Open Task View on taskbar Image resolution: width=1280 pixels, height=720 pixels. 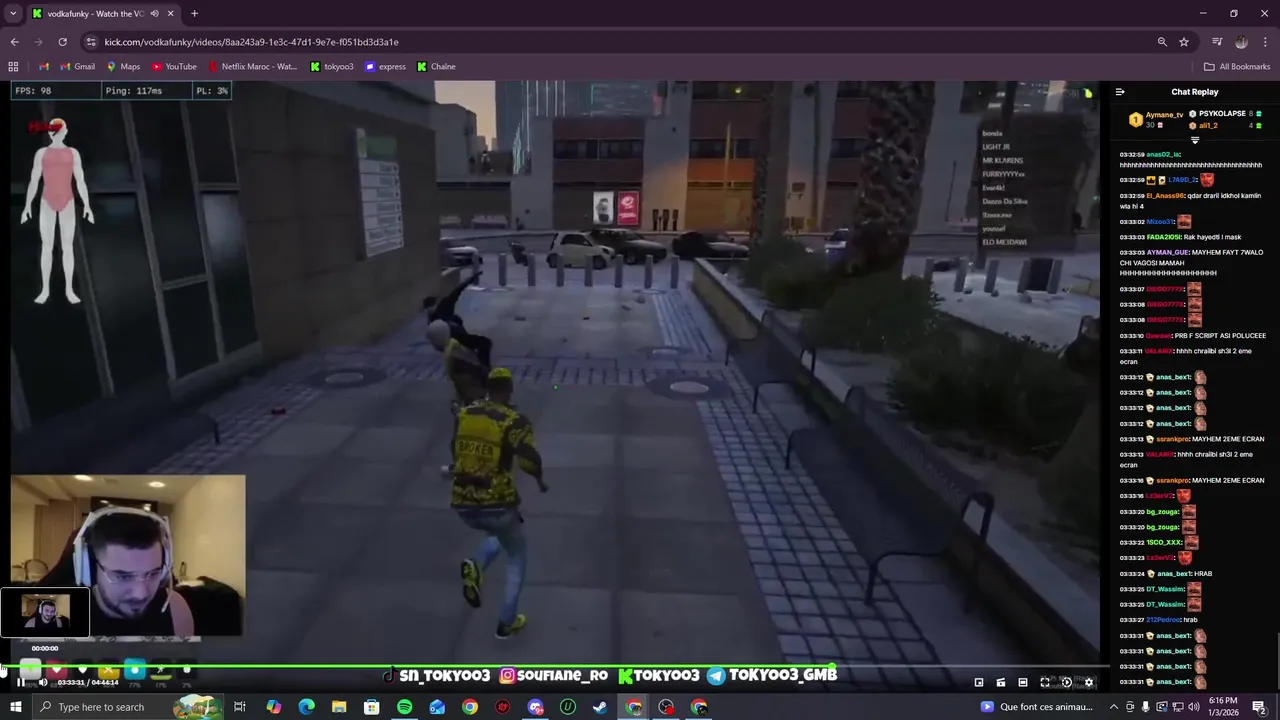[x=240, y=707]
